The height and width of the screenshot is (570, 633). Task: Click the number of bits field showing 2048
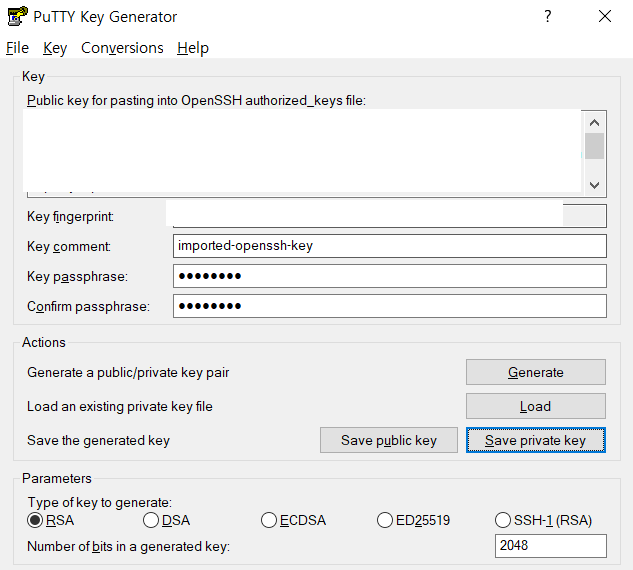coord(551,546)
